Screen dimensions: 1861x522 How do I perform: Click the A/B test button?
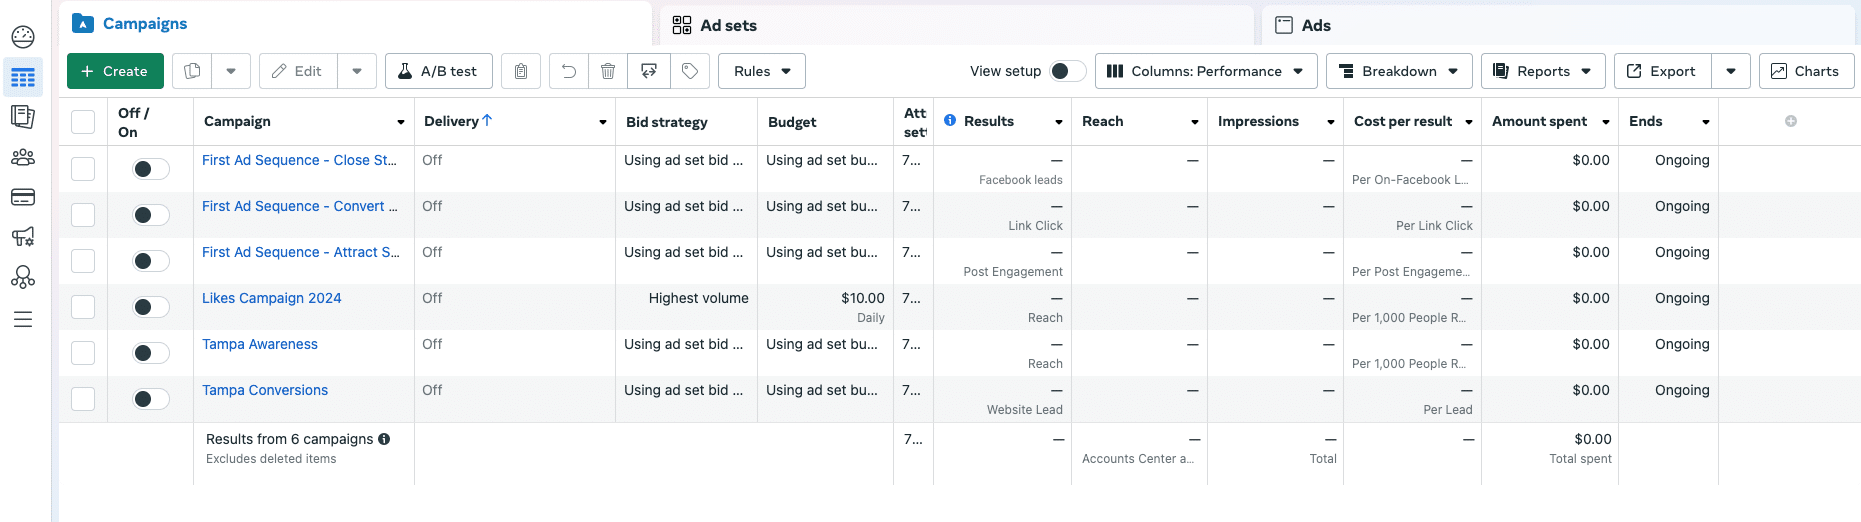439,71
